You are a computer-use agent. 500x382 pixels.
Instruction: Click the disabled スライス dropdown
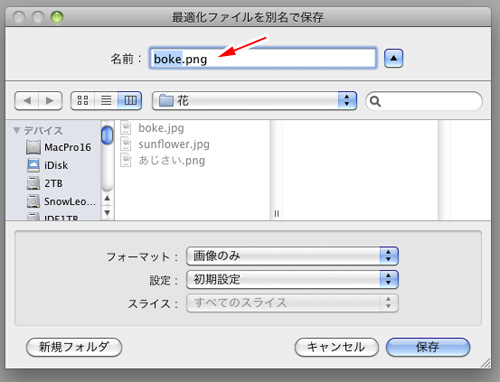292,303
